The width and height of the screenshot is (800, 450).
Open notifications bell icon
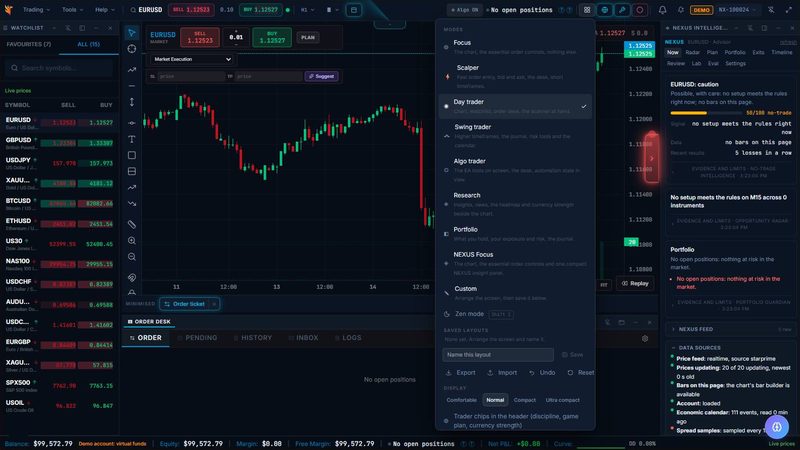coord(662,10)
